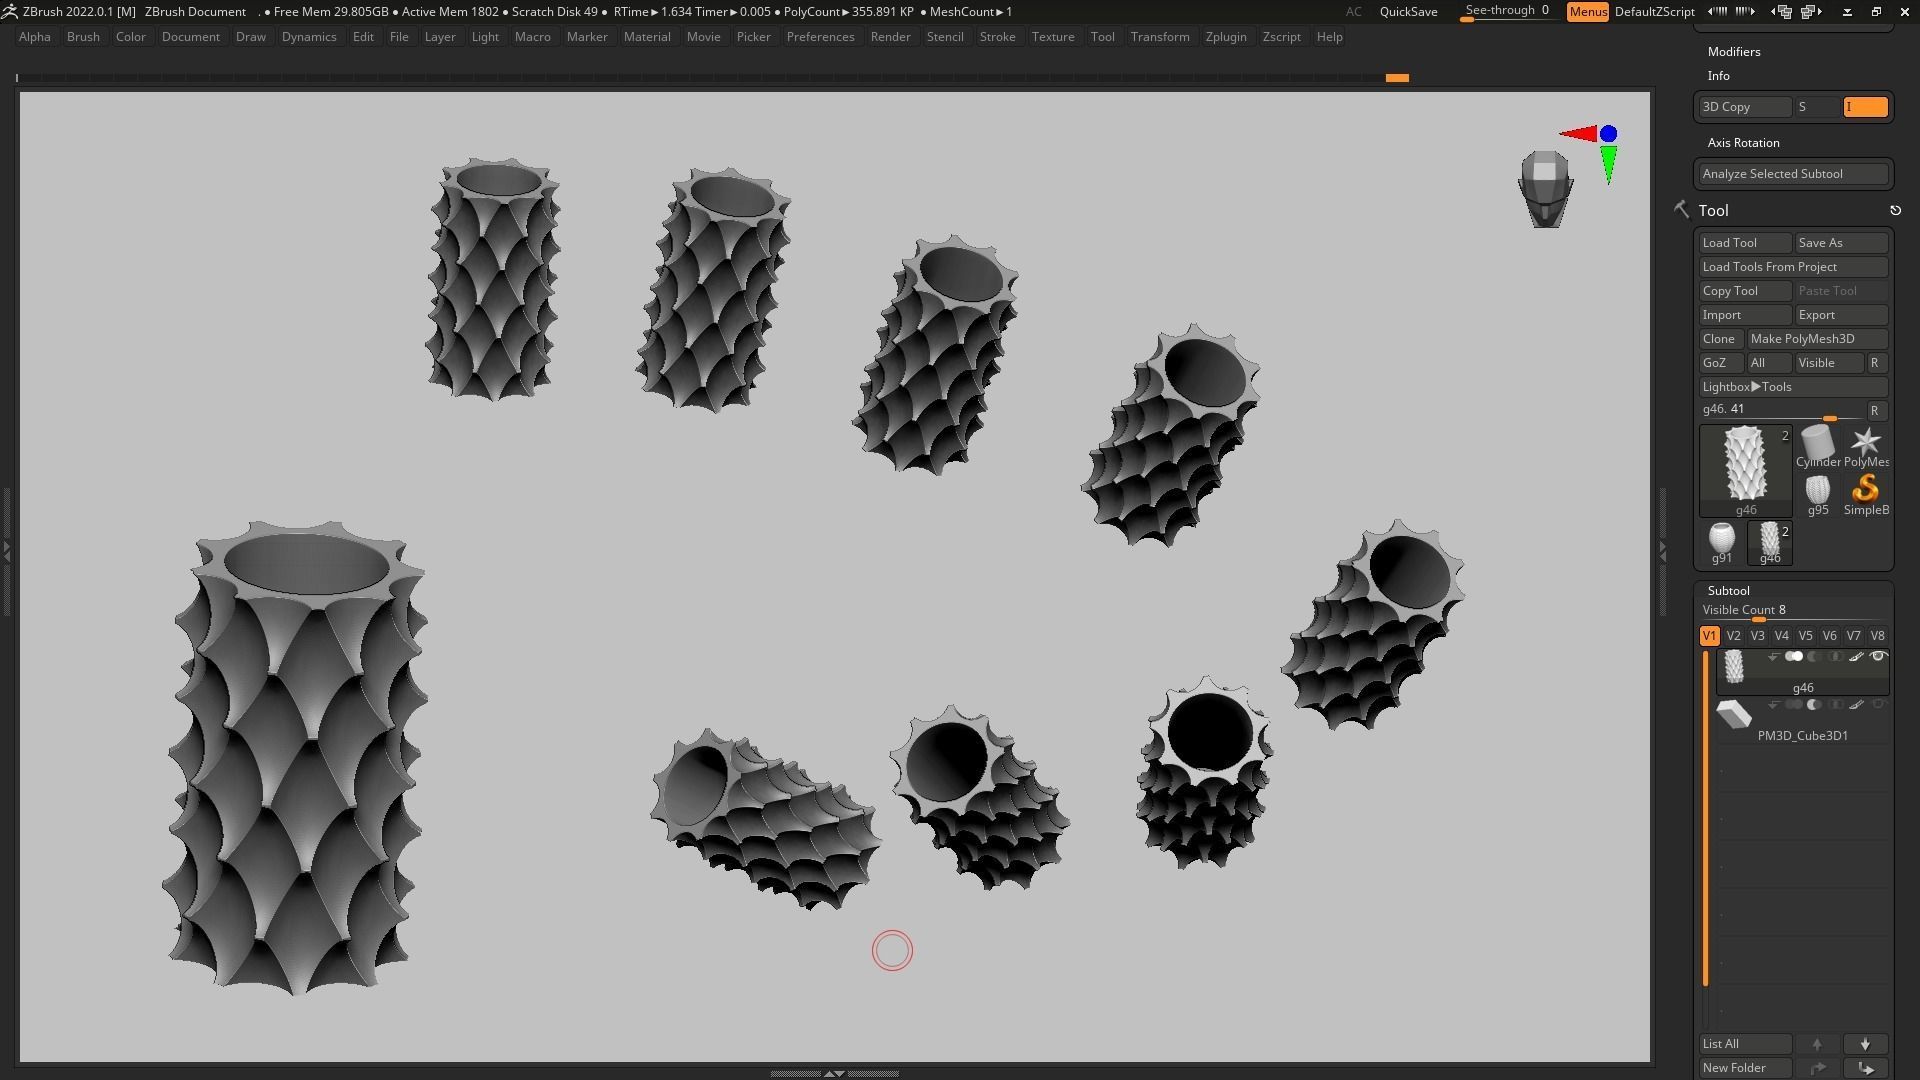Screen dimensions: 1920x1080
Task: Click the Make PolyMesh3D button
Action: tap(1816, 339)
